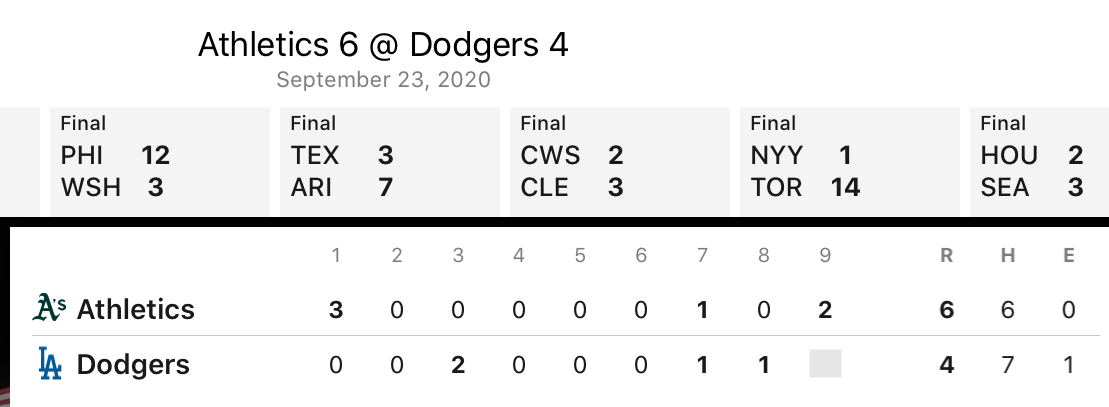This screenshot has height=407, width=1109.
Task: Select the E errors column header
Action: (x=1069, y=256)
